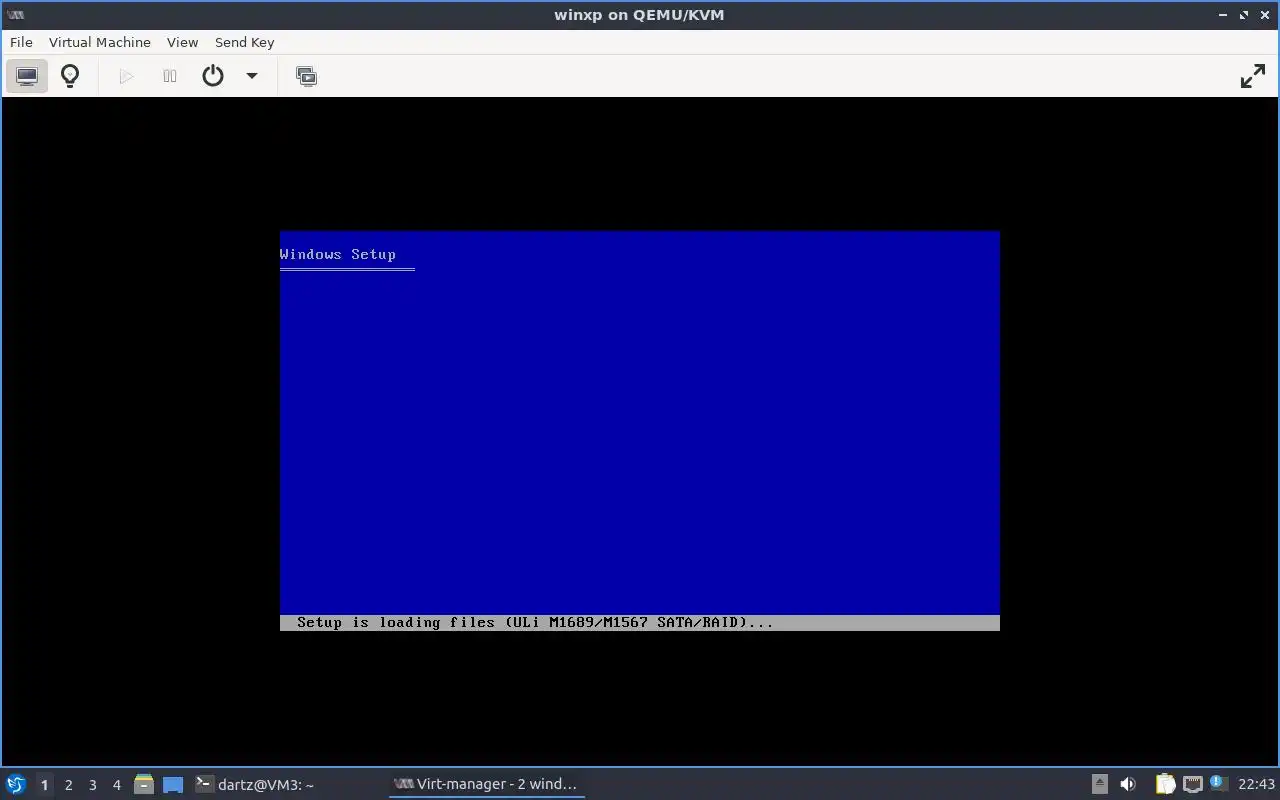Switch to workspace 3
Screen dimensions: 1280x800
tap(92, 785)
